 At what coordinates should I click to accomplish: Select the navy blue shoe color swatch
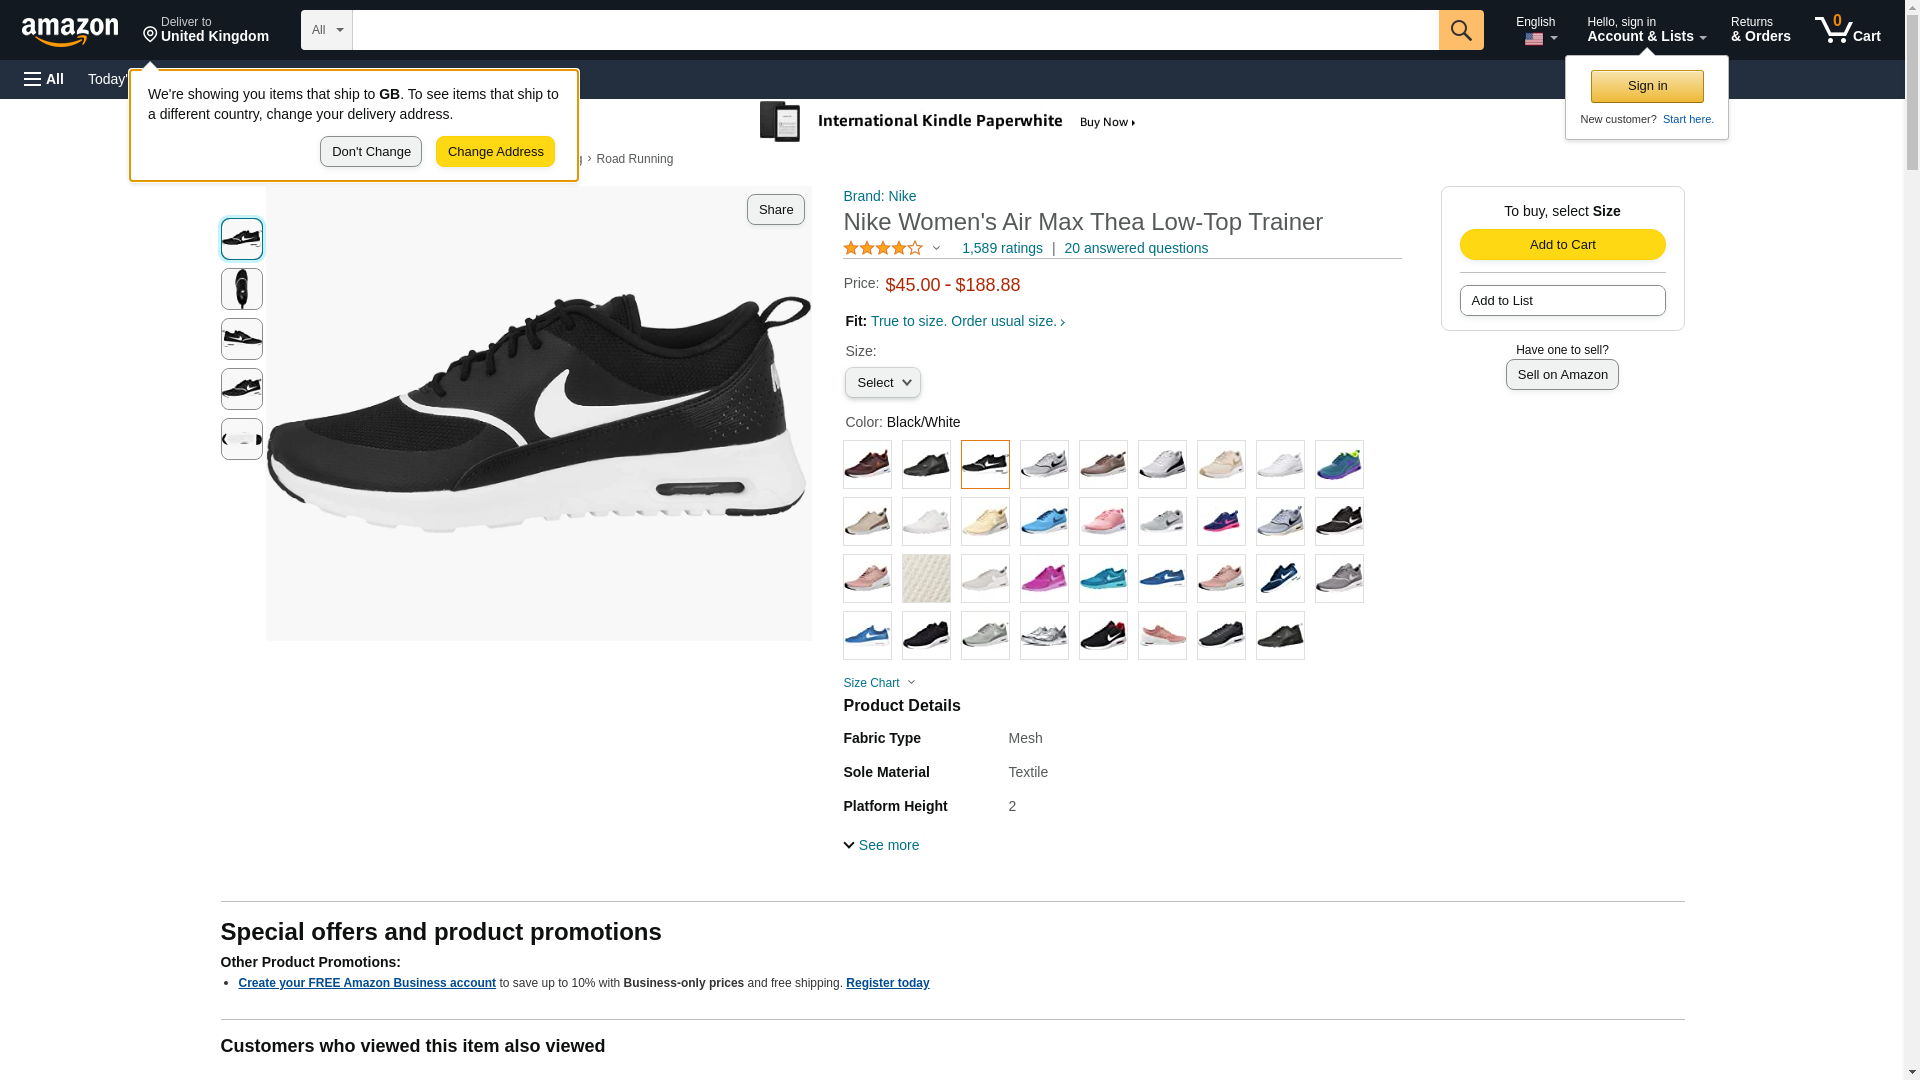pyautogui.click(x=1280, y=579)
